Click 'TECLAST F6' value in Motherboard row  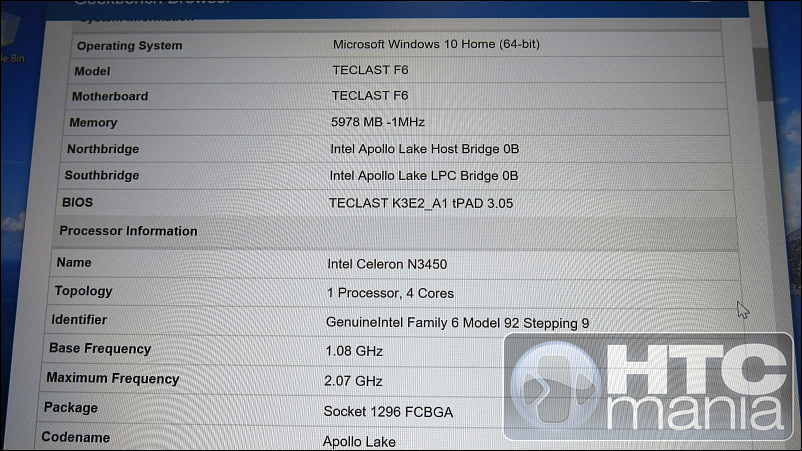point(370,96)
